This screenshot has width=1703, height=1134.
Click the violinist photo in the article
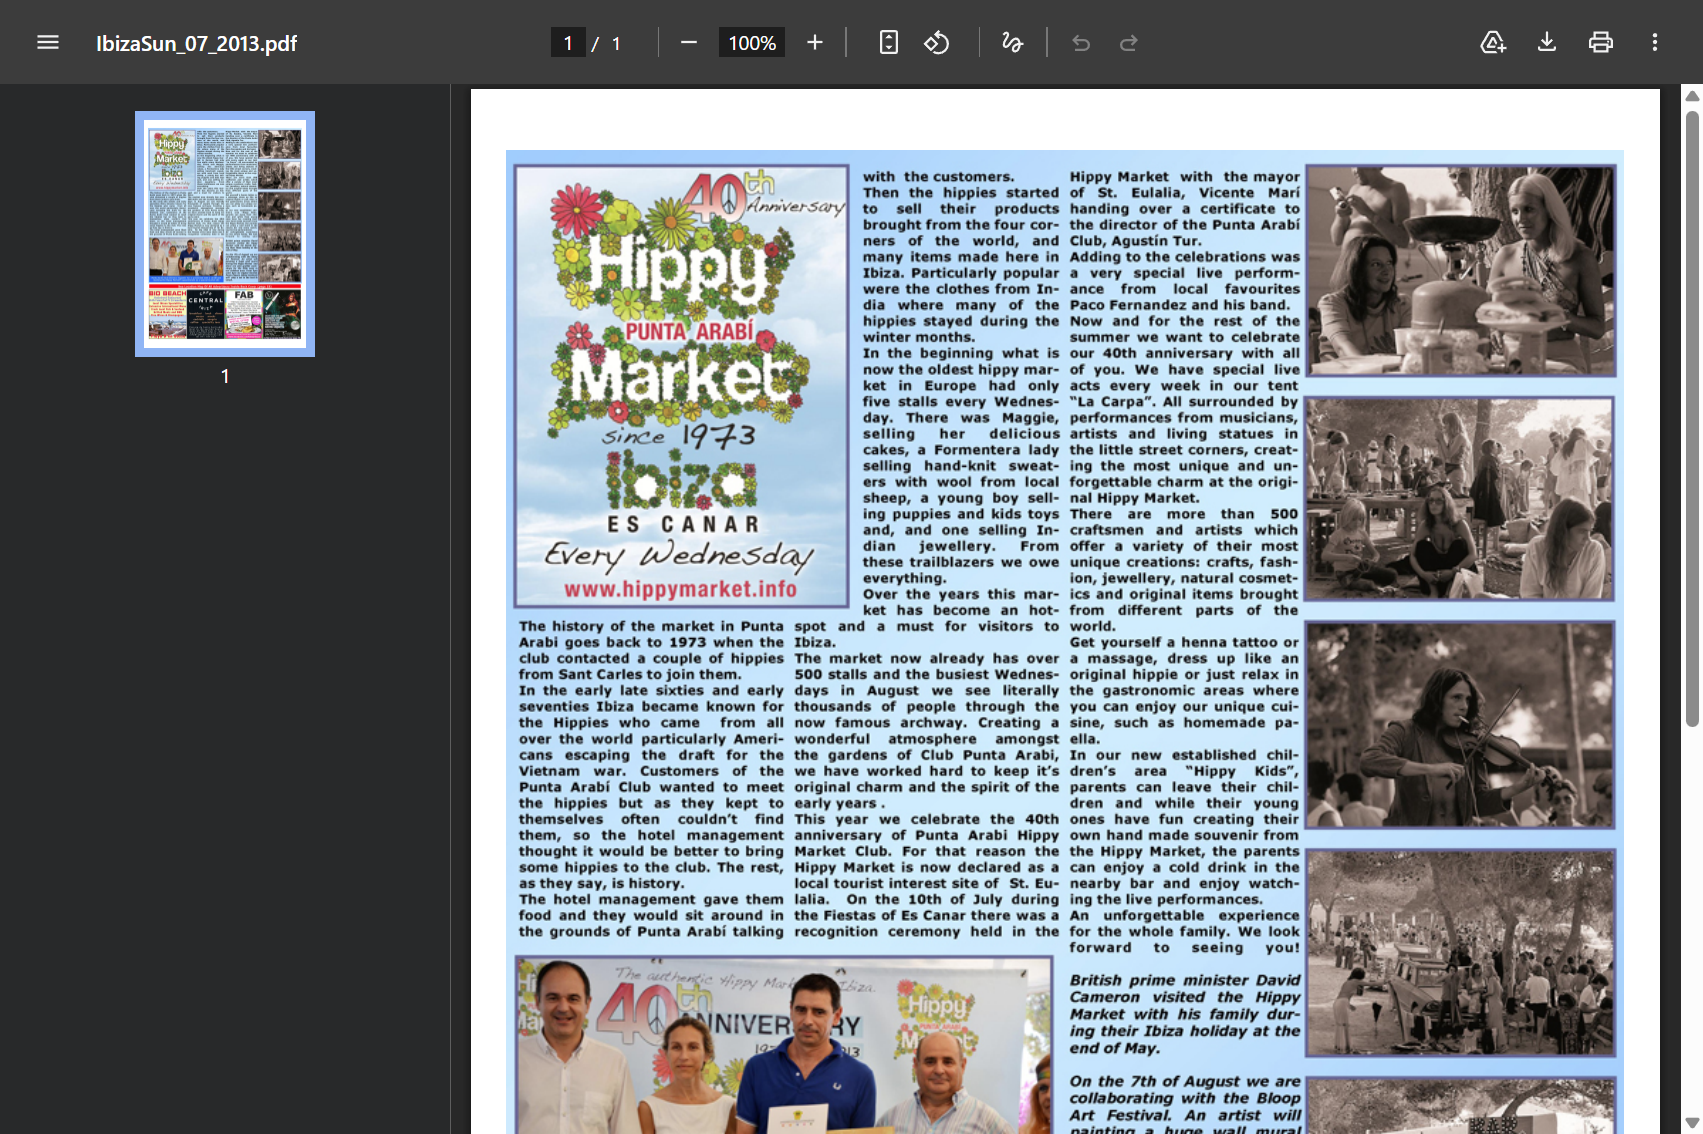point(1460,725)
